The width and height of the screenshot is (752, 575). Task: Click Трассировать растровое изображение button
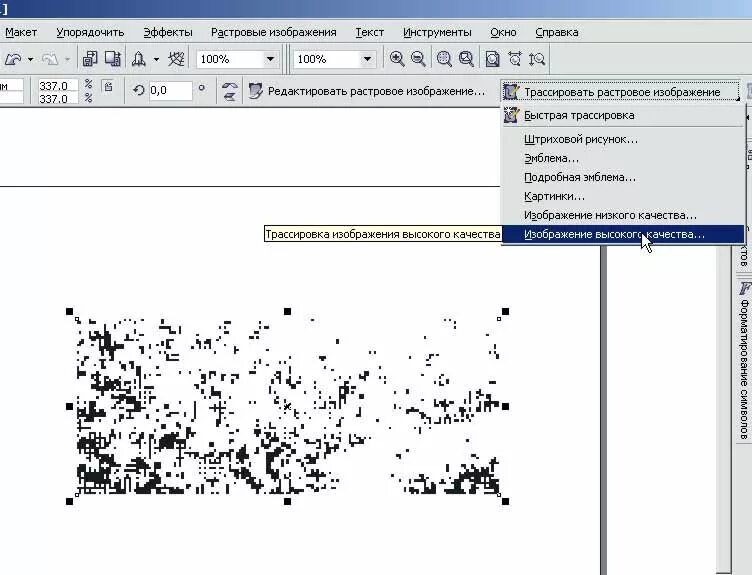click(x=620, y=91)
